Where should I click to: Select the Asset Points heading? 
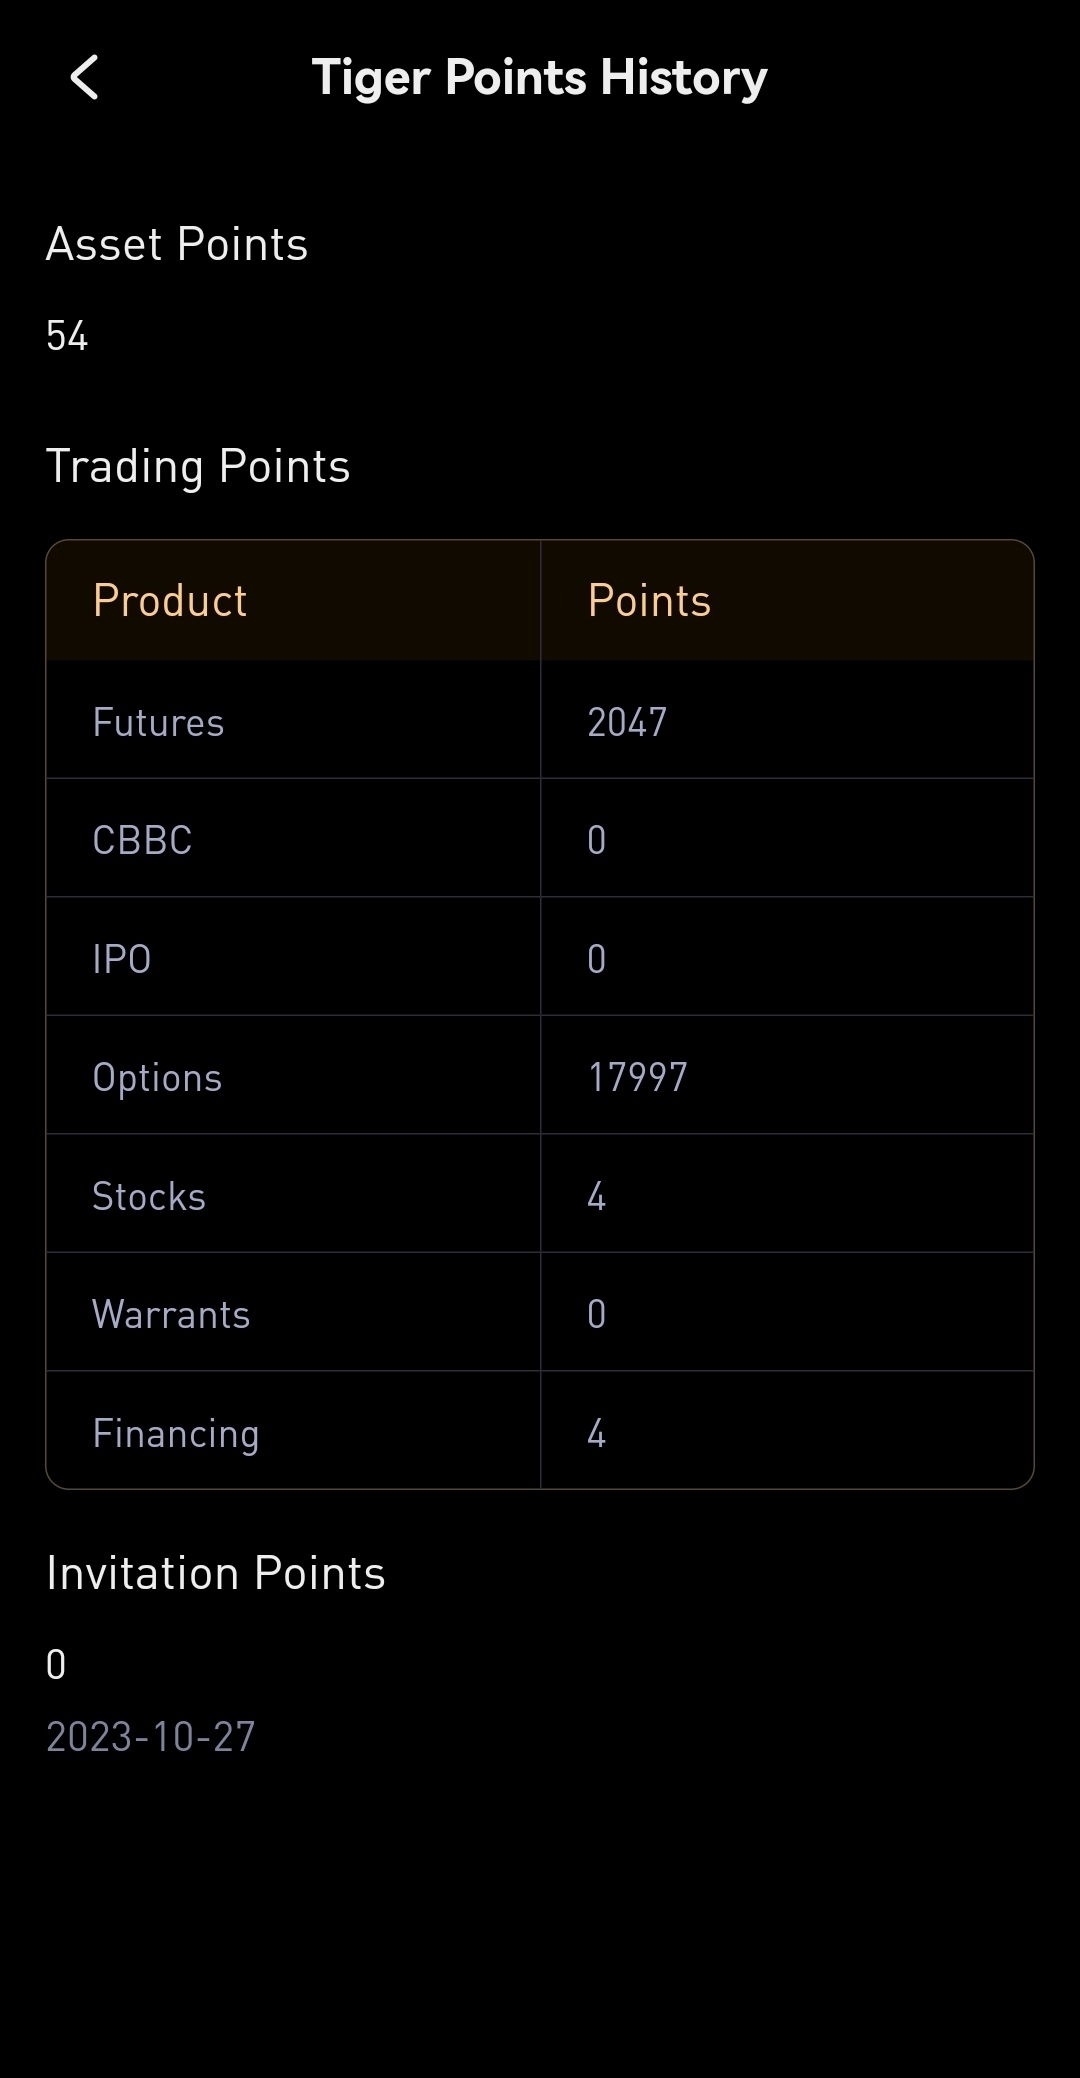pyautogui.click(x=177, y=245)
